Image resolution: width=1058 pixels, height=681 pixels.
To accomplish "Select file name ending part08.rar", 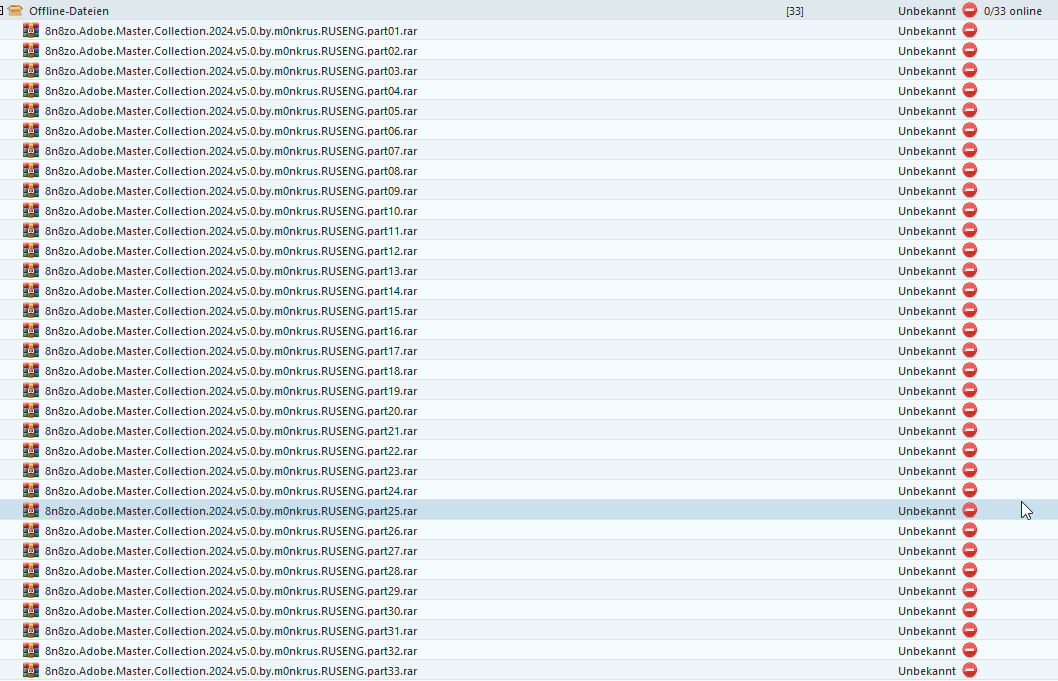I will (231, 171).
